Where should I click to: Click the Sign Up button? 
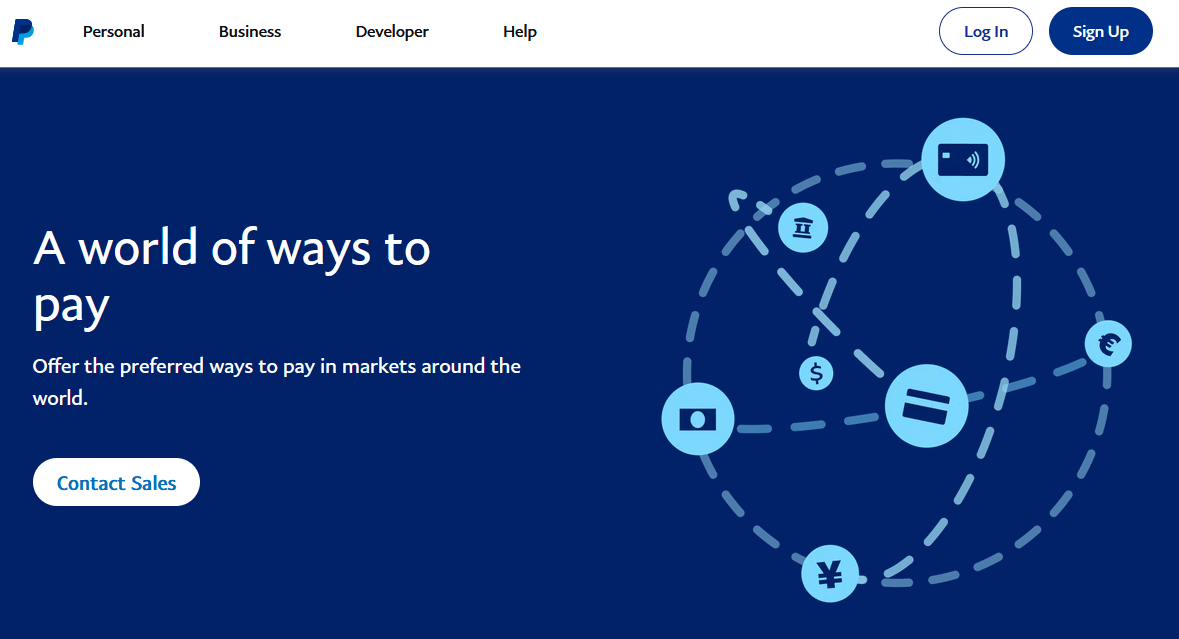[1100, 31]
